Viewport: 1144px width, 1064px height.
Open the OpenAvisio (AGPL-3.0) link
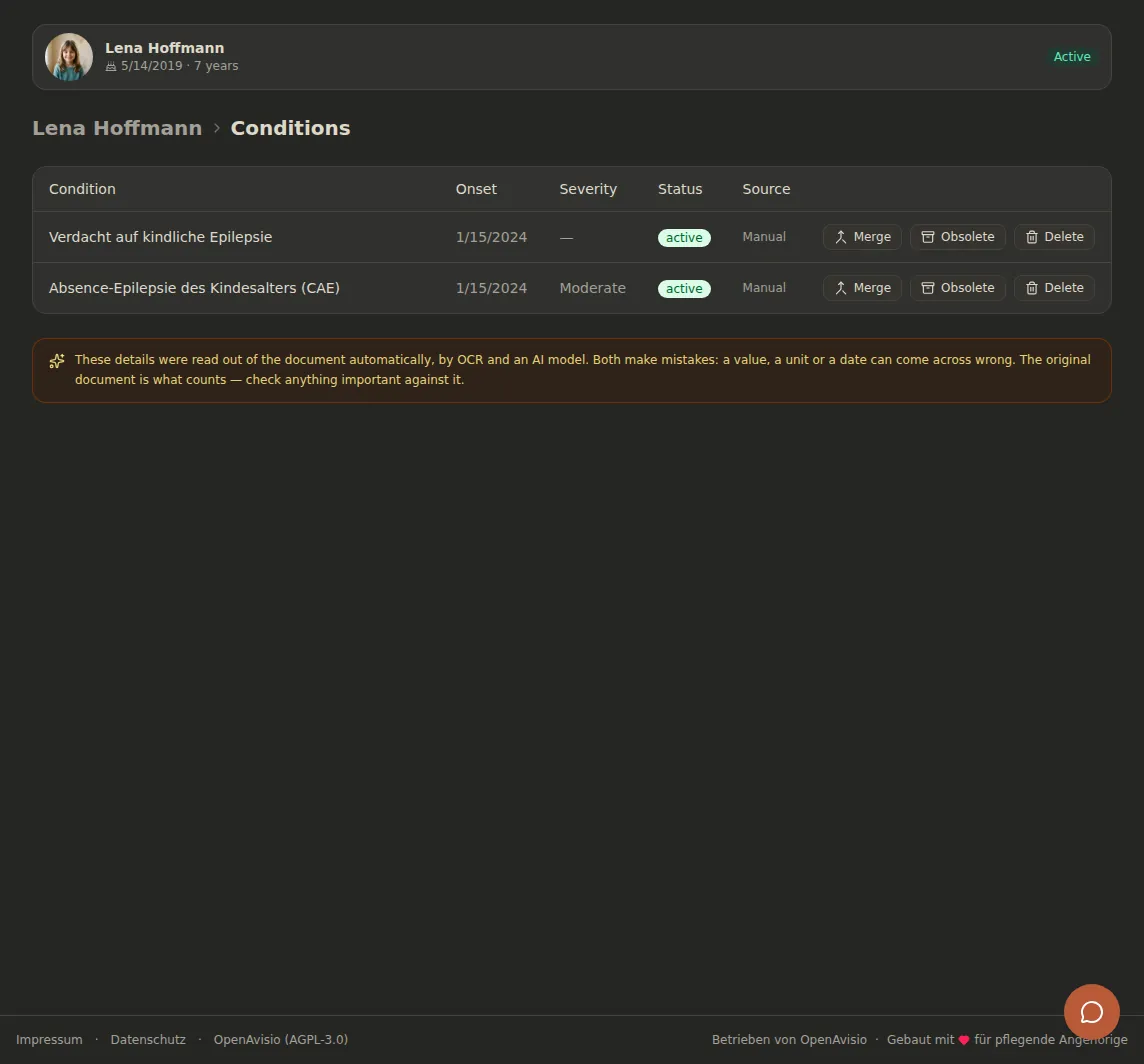point(281,1039)
